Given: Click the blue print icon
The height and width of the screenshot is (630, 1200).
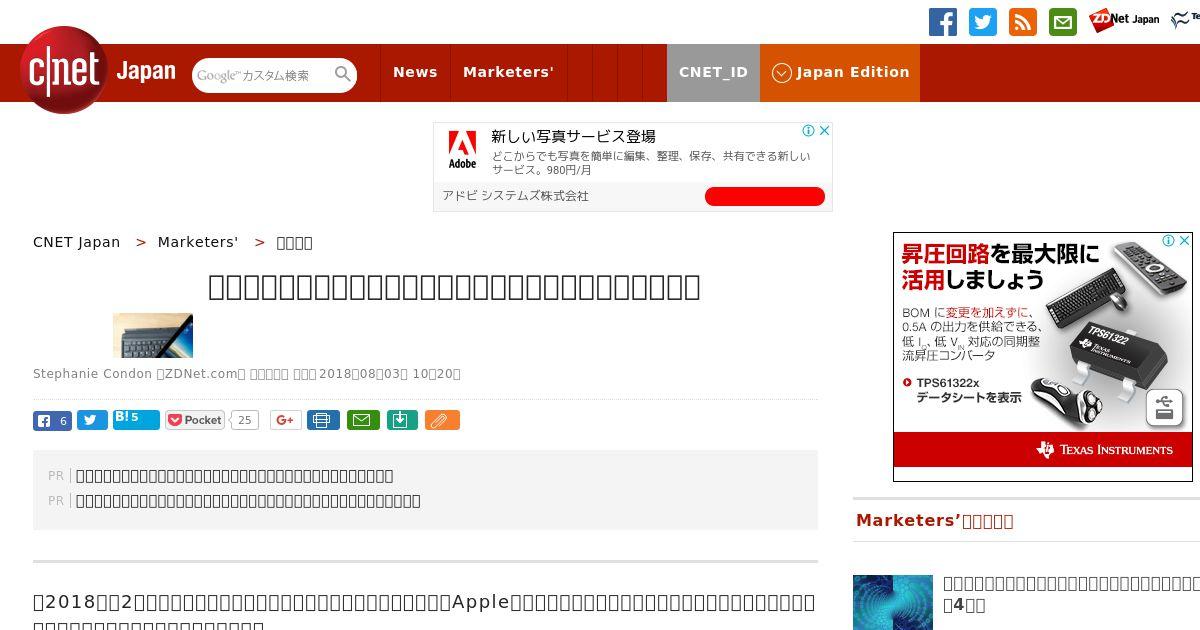Looking at the screenshot, I should tap(323, 420).
